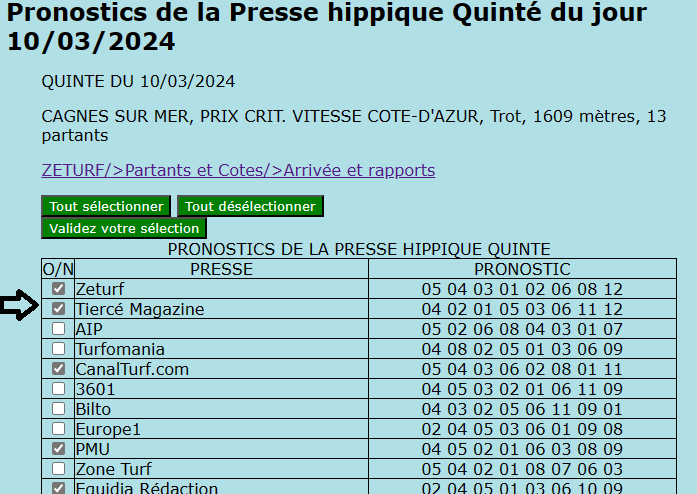Viewport: 697px width, 494px height.
Task: Check the 3601 press row checkbox
Action: tap(59, 389)
